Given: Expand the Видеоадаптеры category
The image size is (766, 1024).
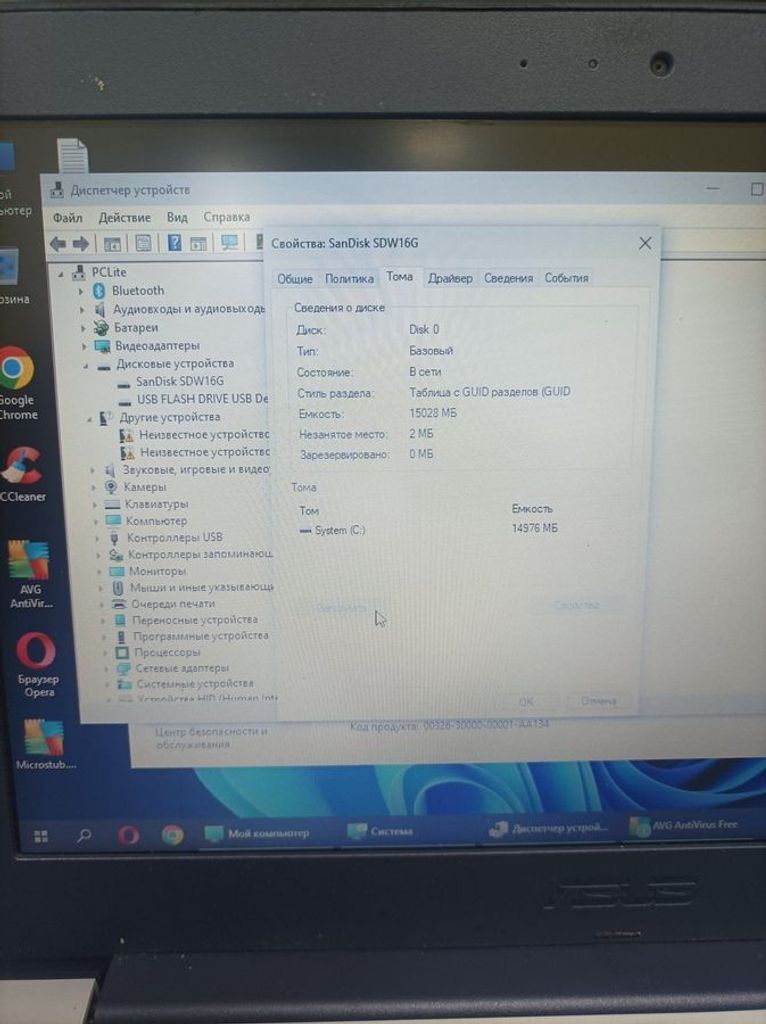Looking at the screenshot, I should coord(82,346).
